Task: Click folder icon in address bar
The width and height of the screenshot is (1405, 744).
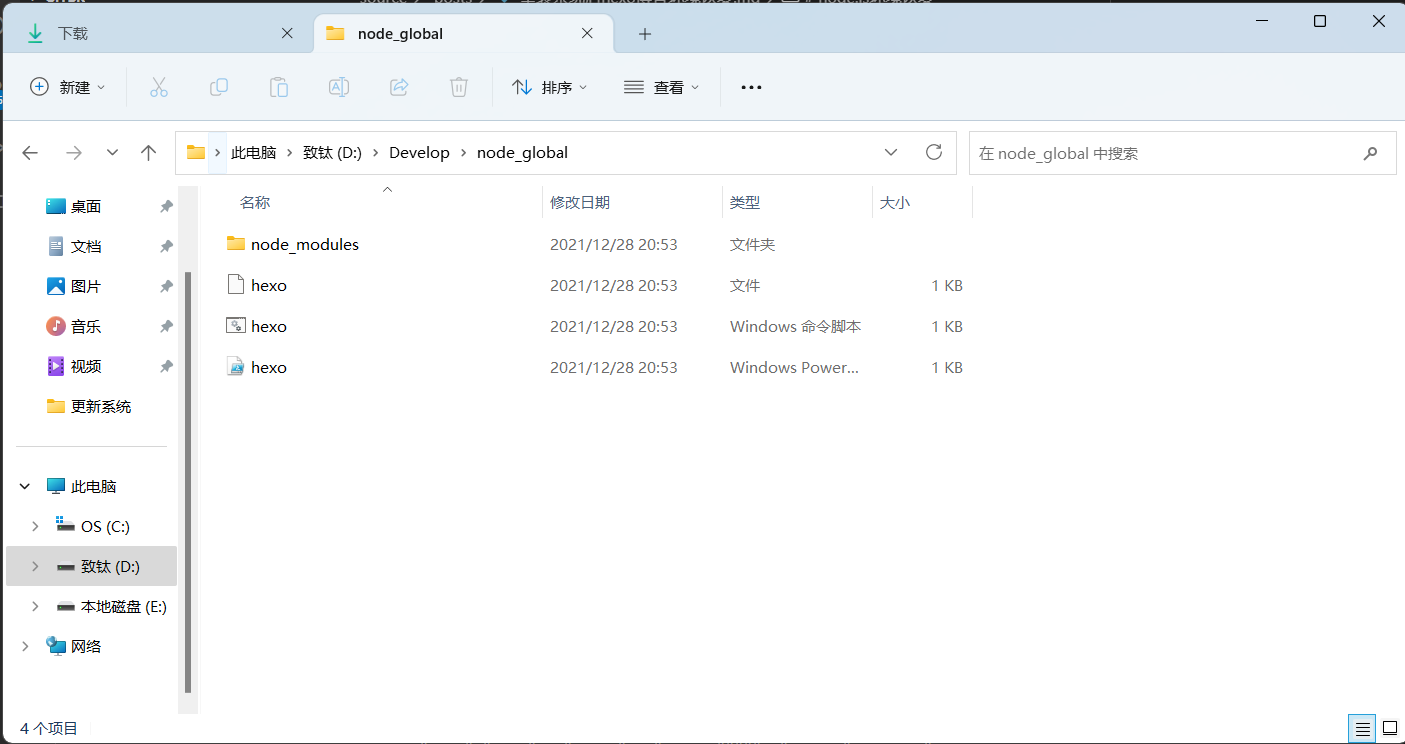Action: coord(196,153)
